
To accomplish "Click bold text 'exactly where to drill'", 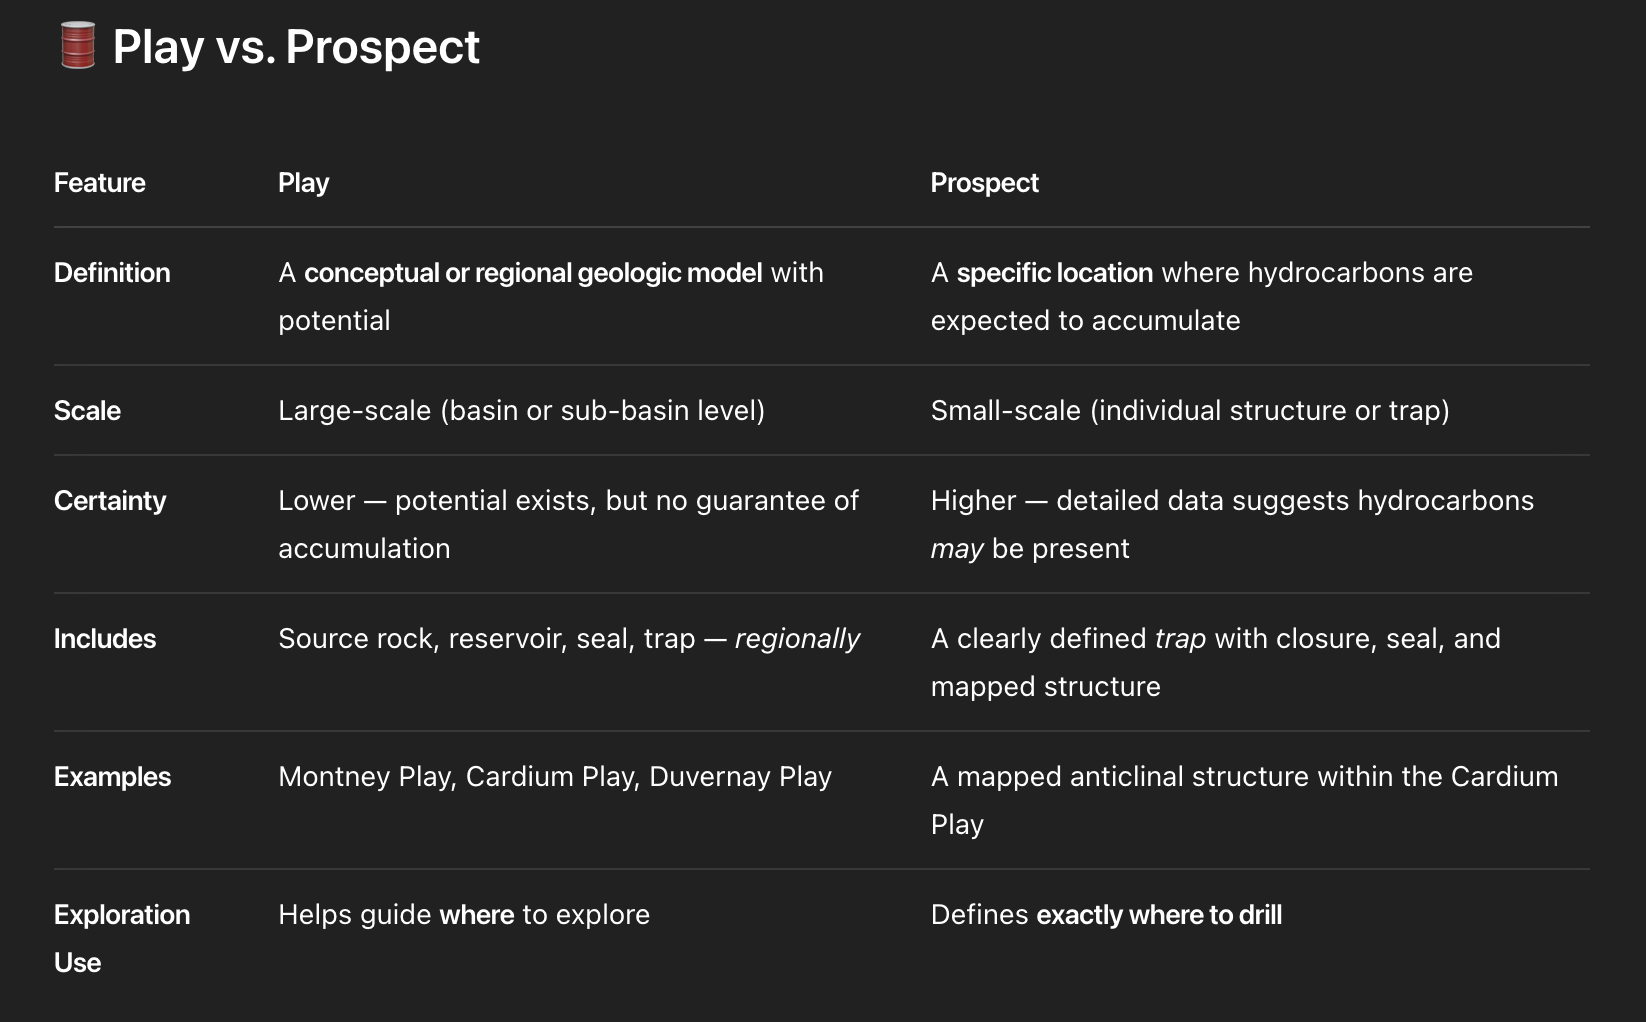I will click(1159, 915).
